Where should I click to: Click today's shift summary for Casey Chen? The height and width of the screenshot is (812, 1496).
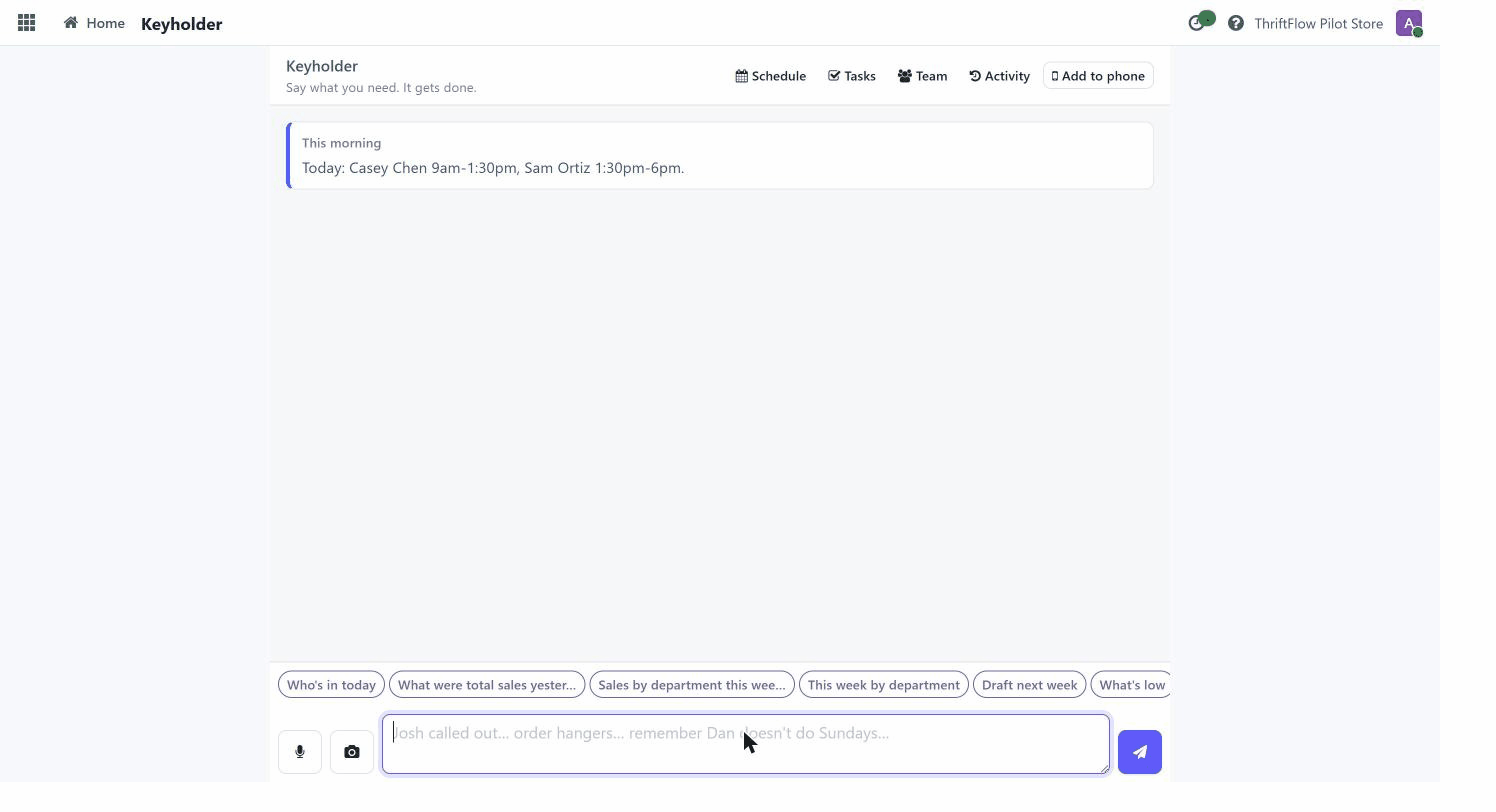[x=493, y=168]
